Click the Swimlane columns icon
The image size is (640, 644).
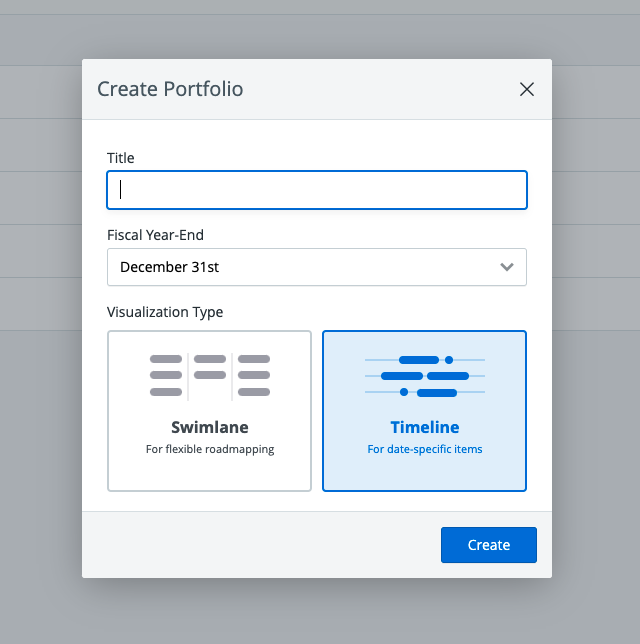coord(210,375)
